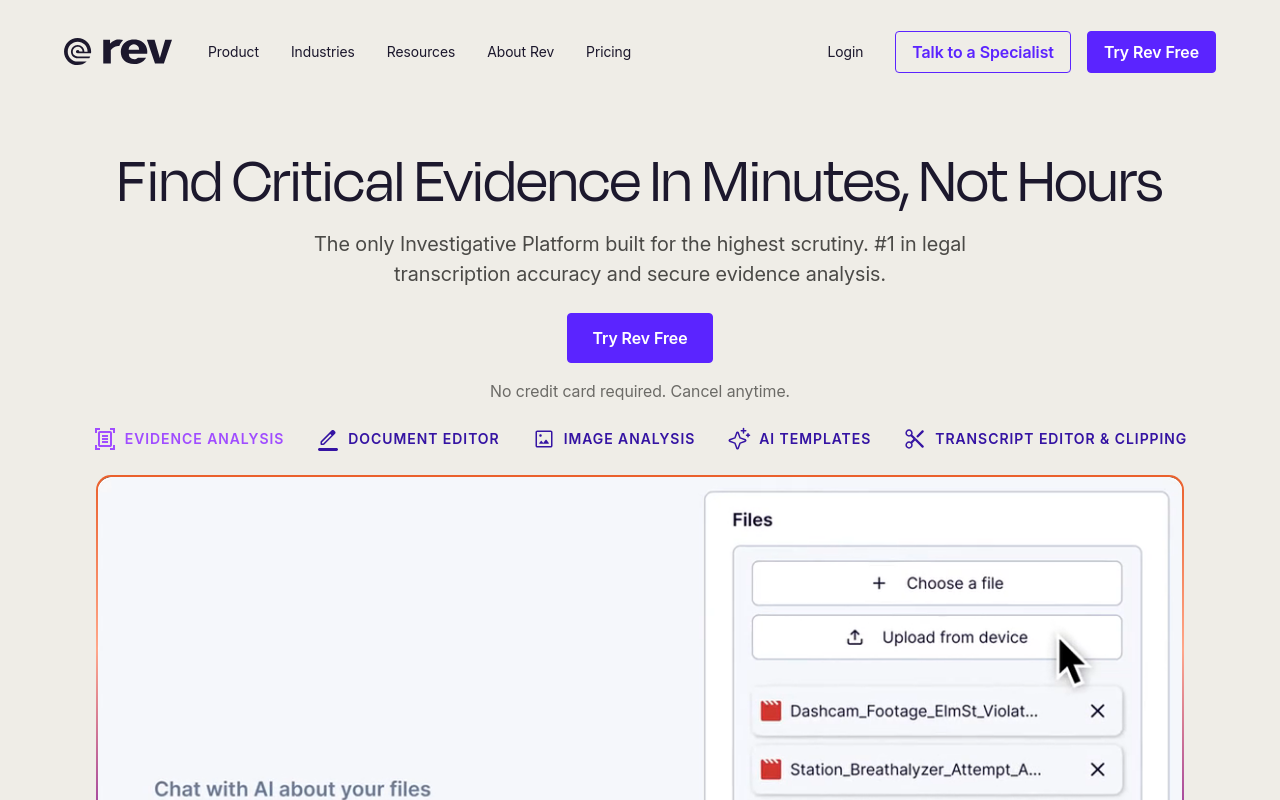Open the Resources menu

421,52
